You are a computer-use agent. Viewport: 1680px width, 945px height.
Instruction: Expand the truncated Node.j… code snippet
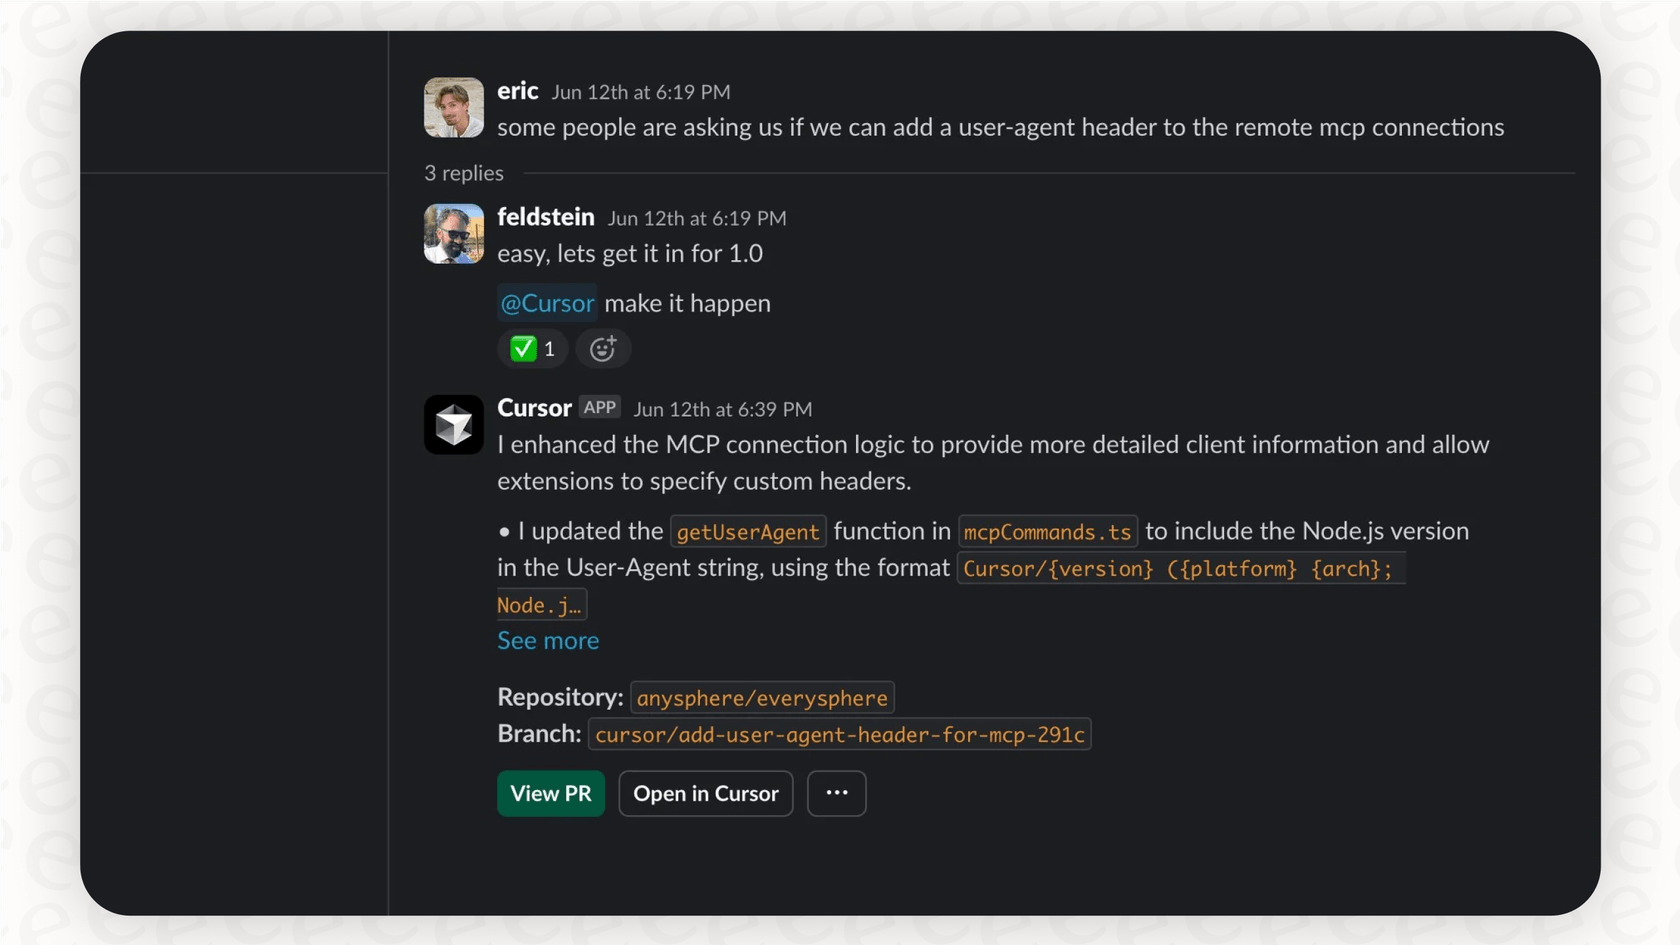tap(540, 604)
